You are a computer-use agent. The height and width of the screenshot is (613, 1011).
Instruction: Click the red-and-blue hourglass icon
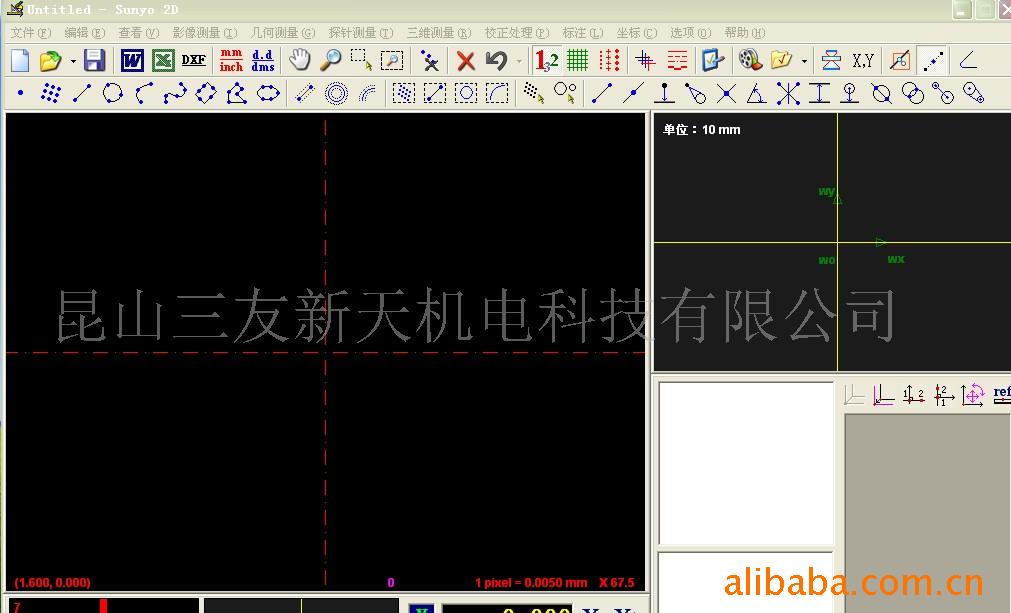pyautogui.click(x=831, y=61)
